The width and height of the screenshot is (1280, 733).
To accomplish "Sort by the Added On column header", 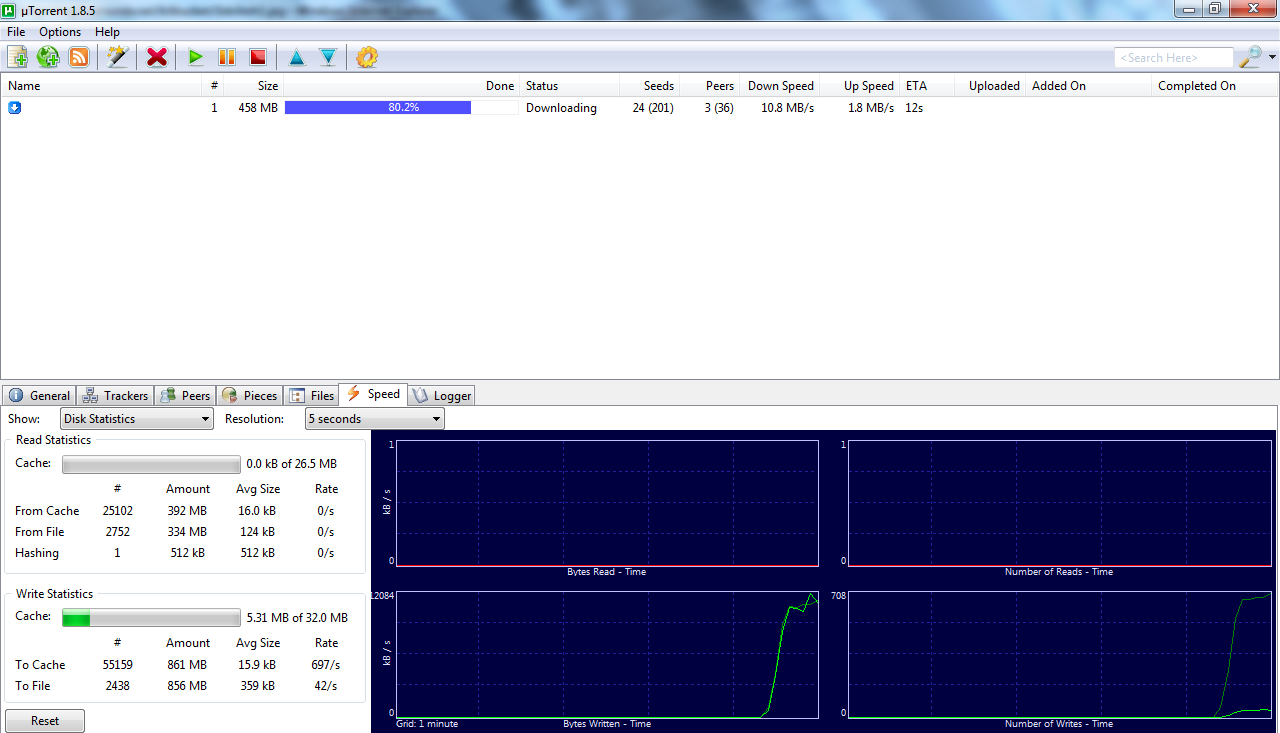I will (1089, 86).
